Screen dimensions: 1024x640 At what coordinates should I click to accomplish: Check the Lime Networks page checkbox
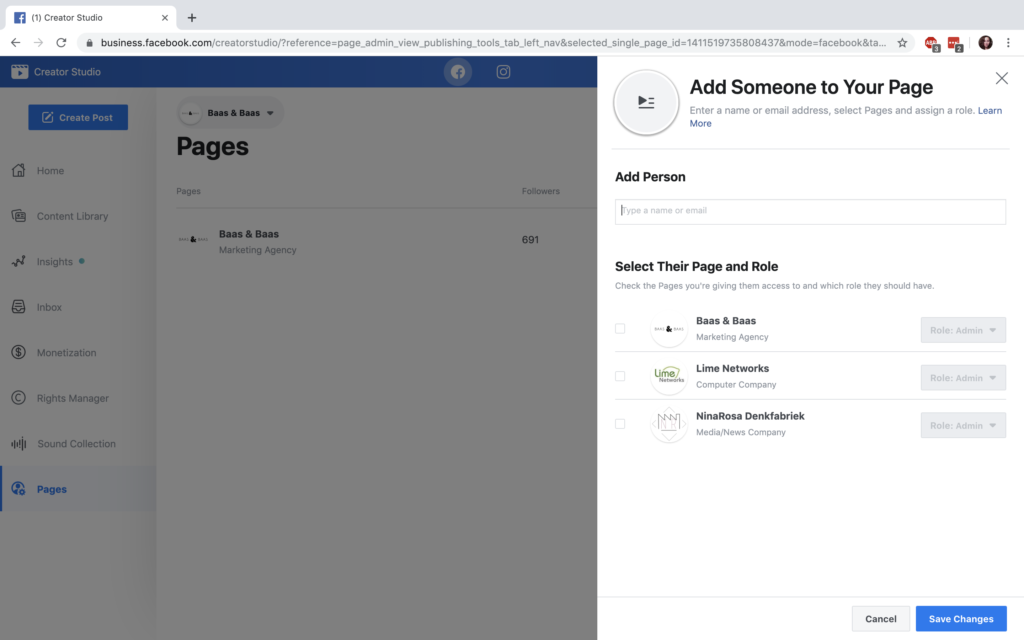tap(620, 376)
